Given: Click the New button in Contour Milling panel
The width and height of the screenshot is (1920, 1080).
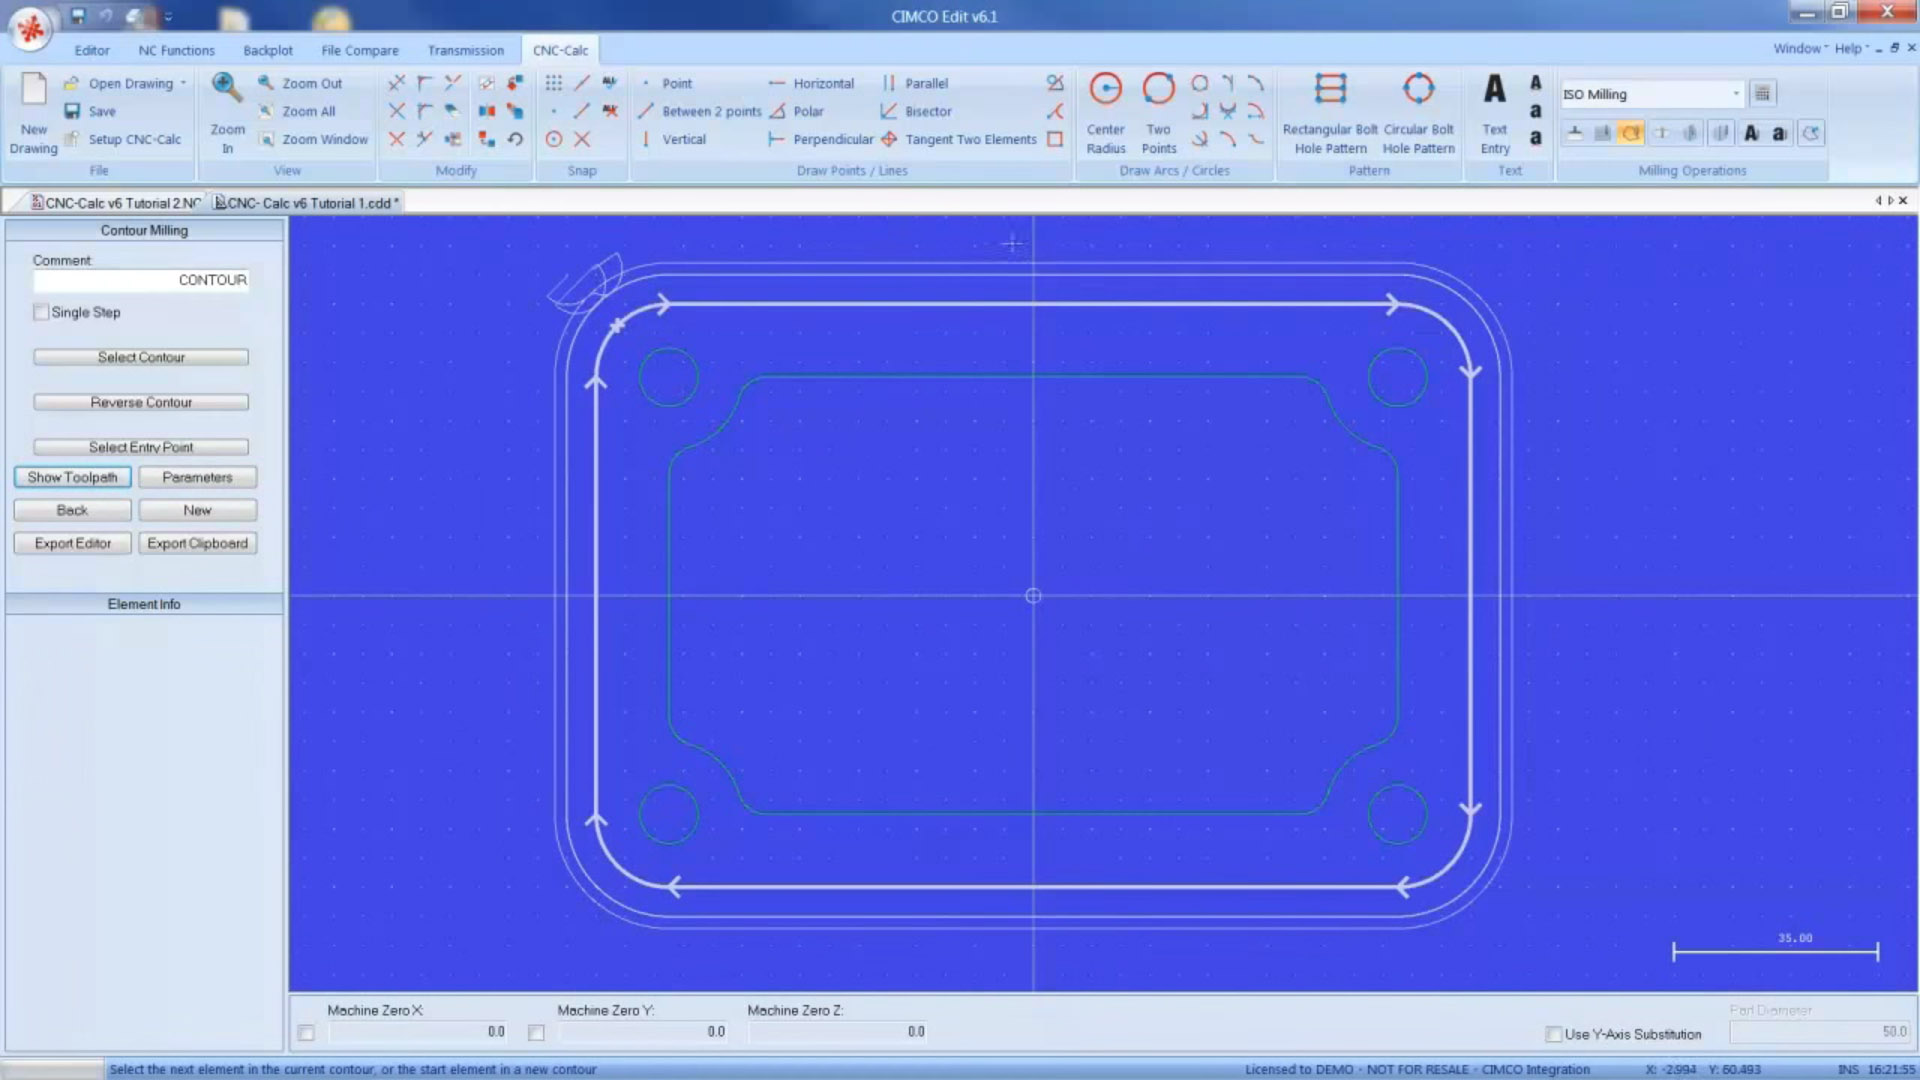Looking at the screenshot, I should point(197,510).
